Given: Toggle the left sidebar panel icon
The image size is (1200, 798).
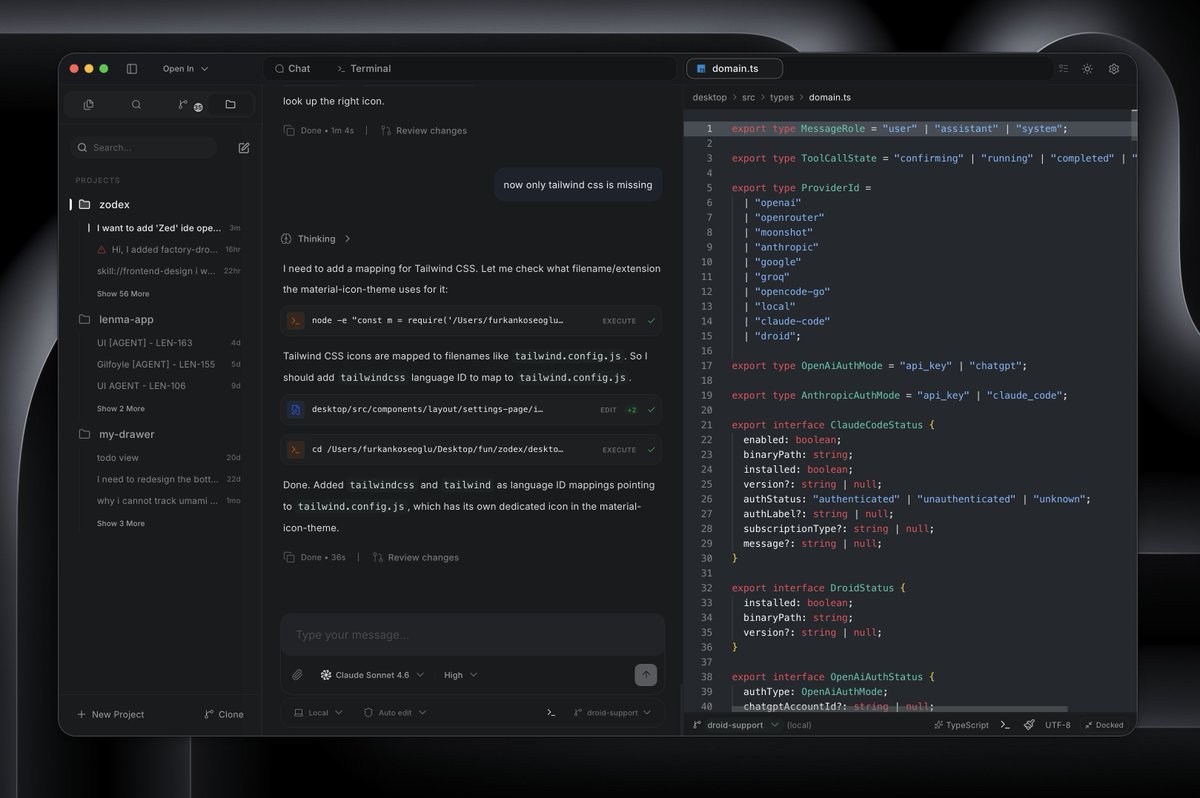Looking at the screenshot, I should (x=132, y=69).
